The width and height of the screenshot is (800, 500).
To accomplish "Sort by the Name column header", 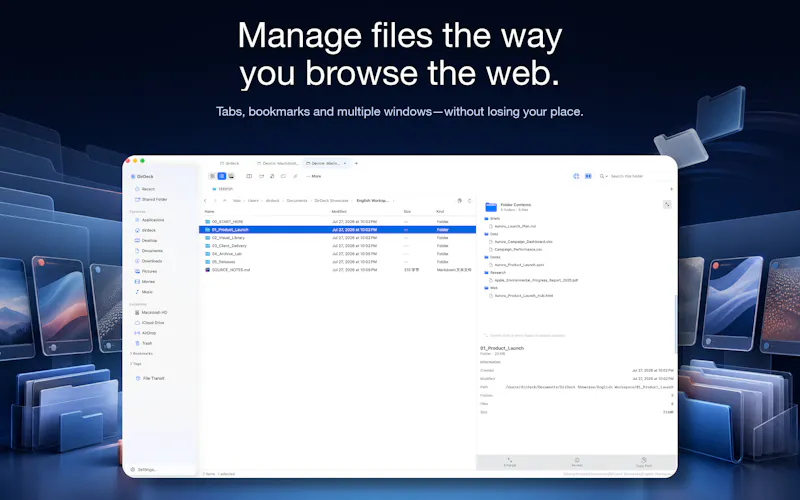I will point(209,211).
